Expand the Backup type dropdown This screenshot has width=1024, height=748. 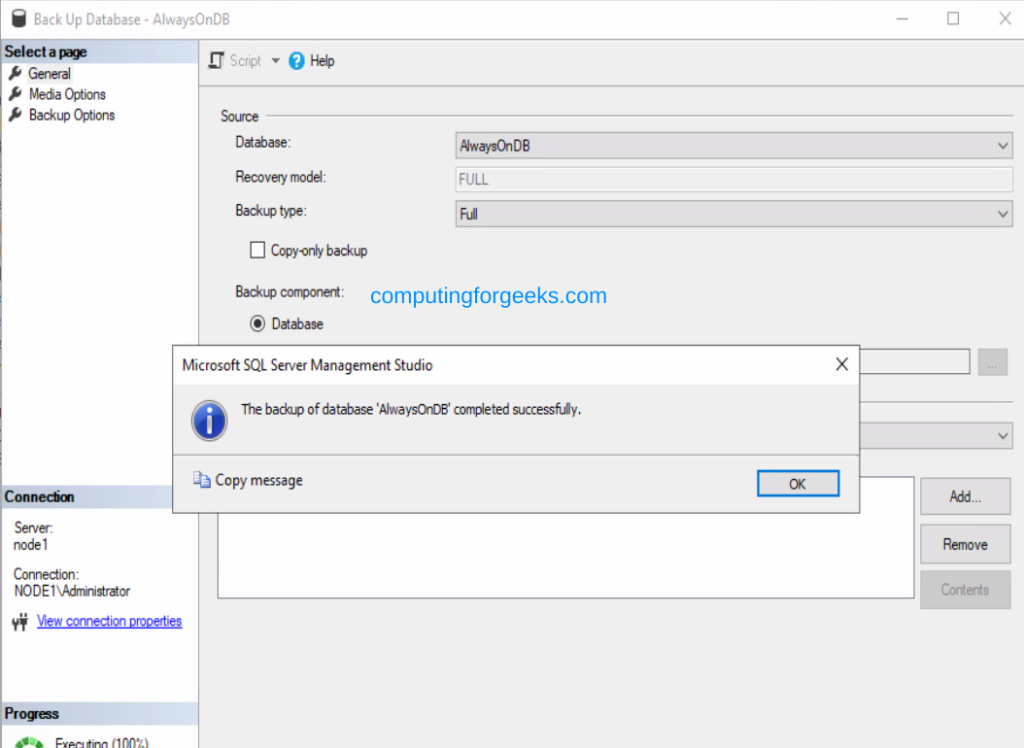tap(1003, 213)
